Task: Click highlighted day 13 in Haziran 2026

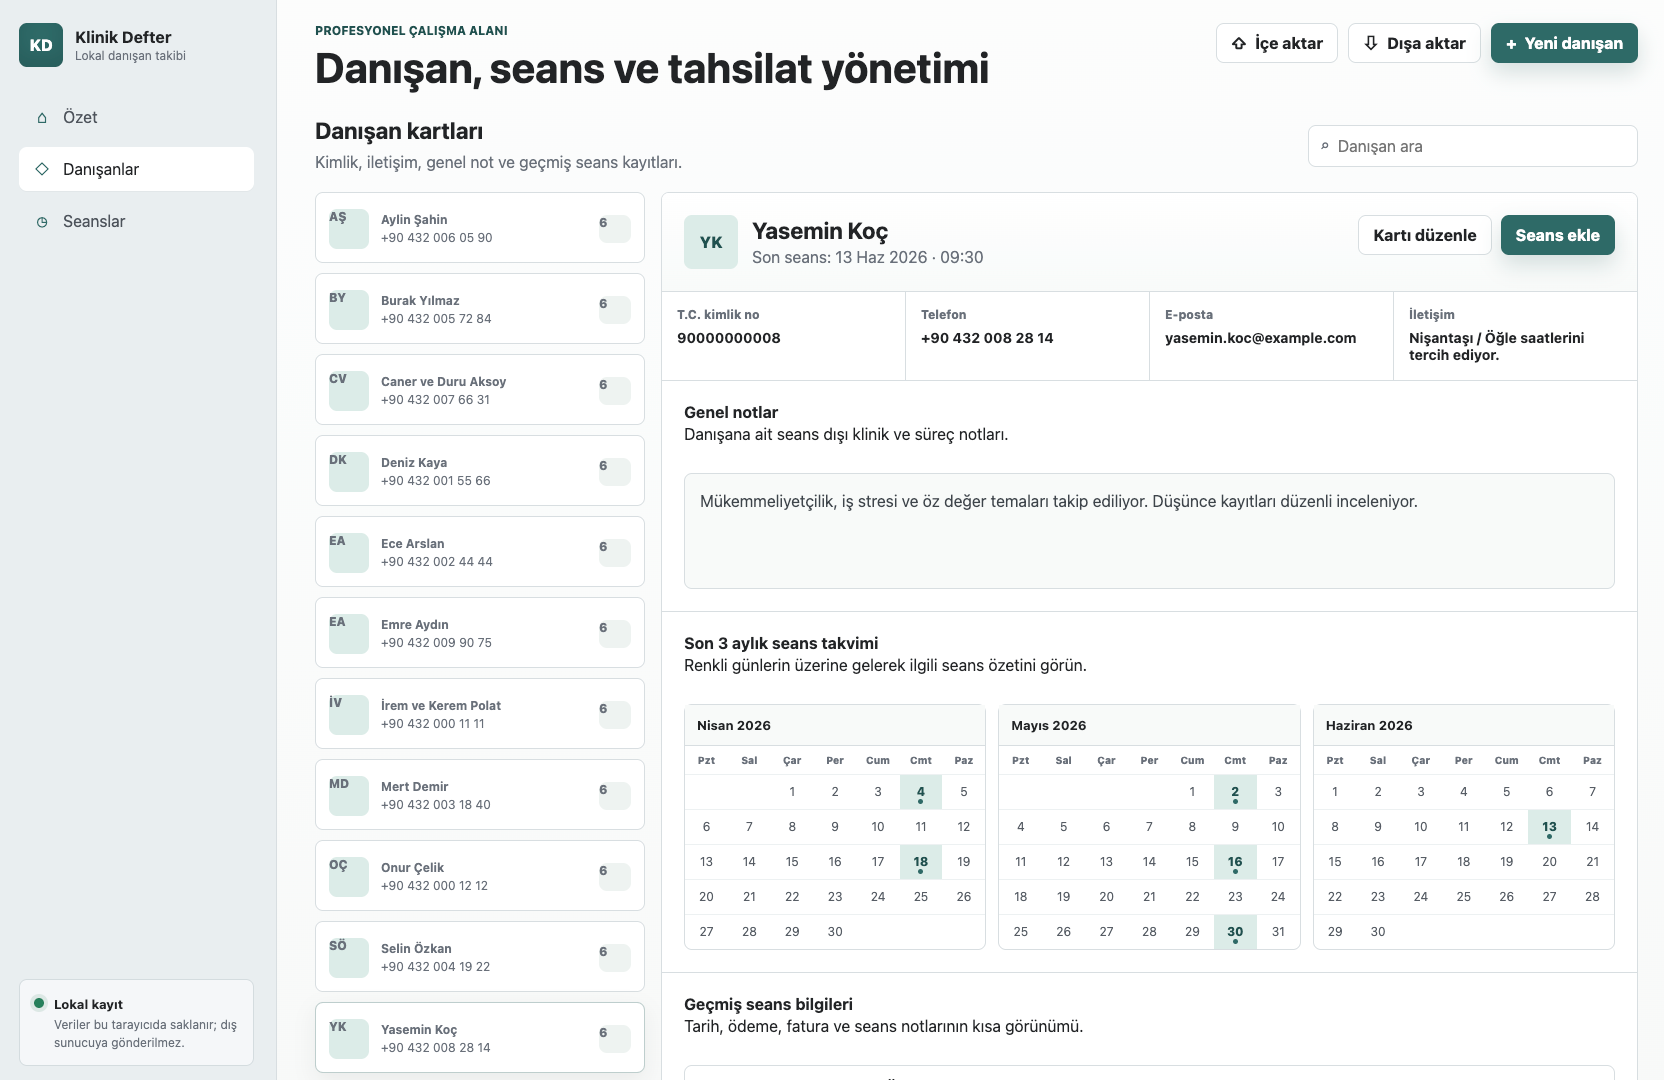Action: (x=1549, y=827)
